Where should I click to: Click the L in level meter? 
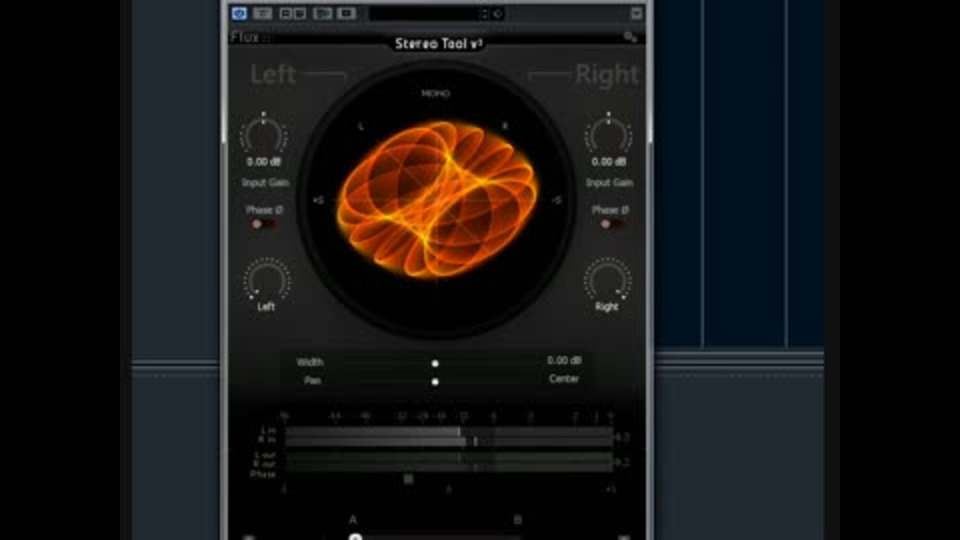click(x=449, y=432)
